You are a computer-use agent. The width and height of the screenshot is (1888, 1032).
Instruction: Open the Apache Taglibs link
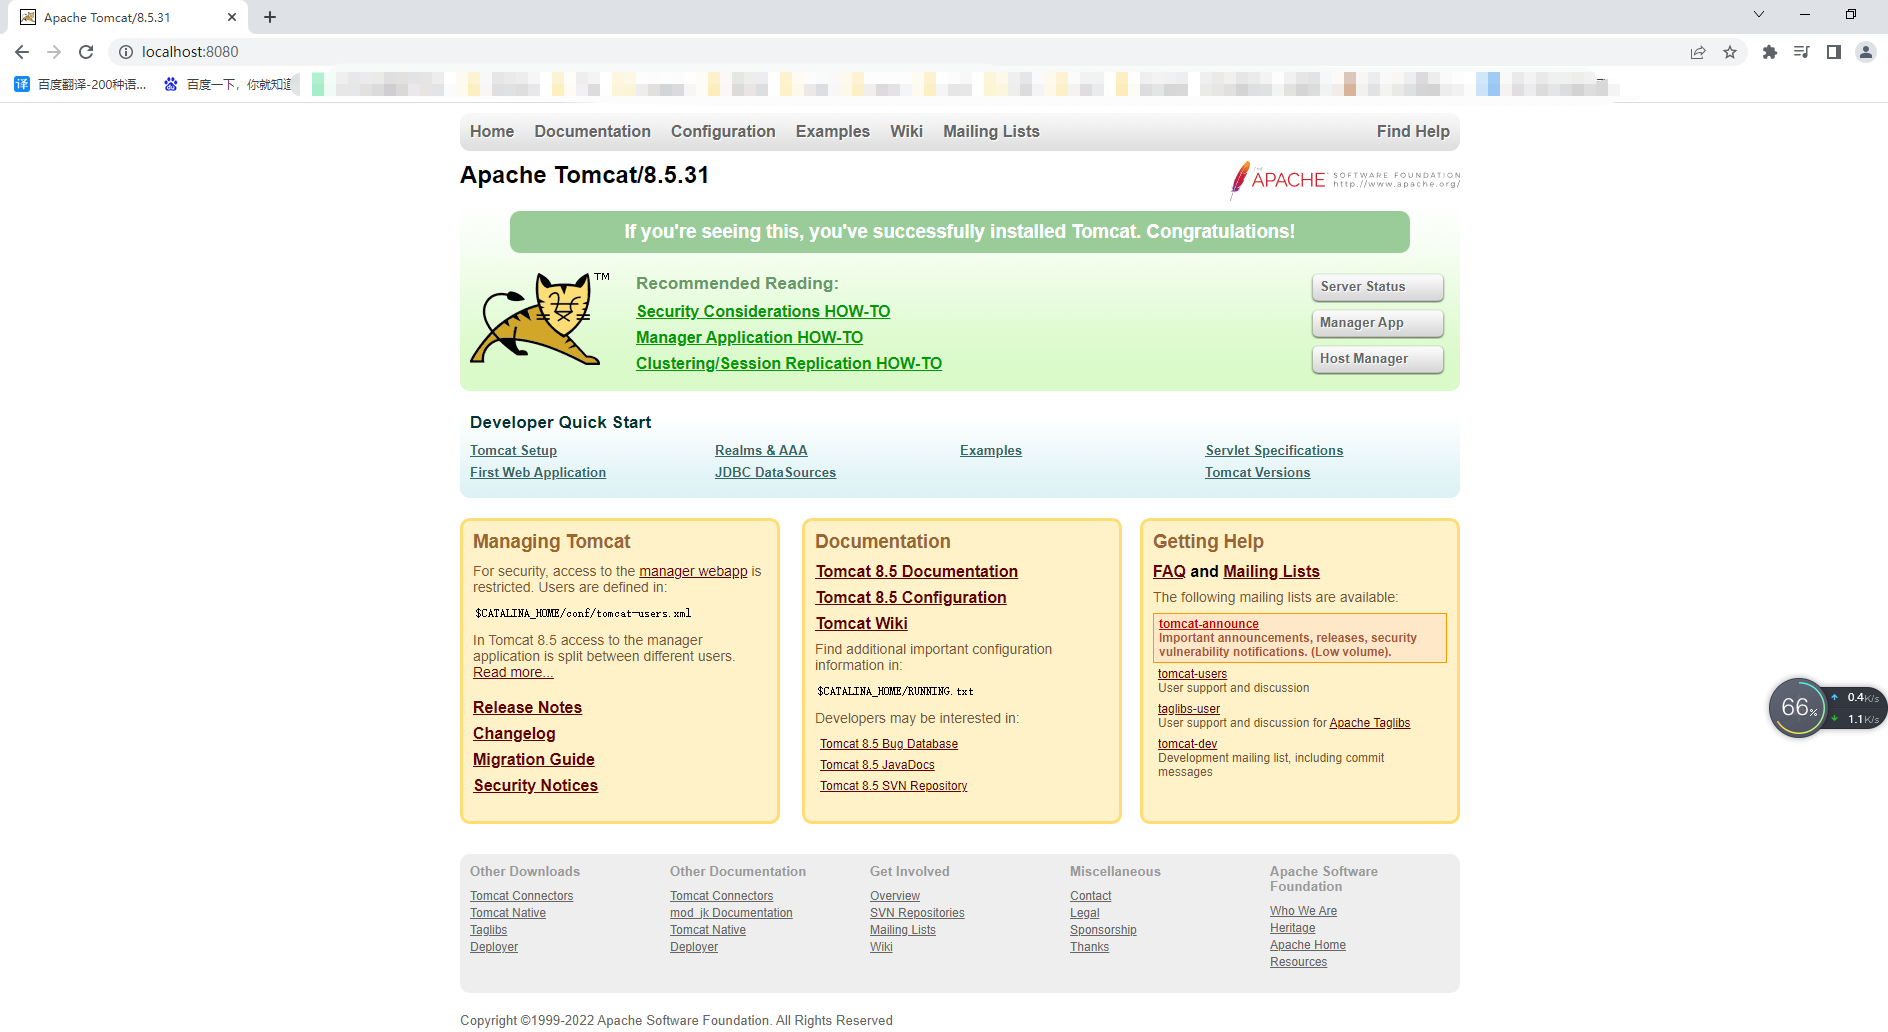tap(1369, 723)
